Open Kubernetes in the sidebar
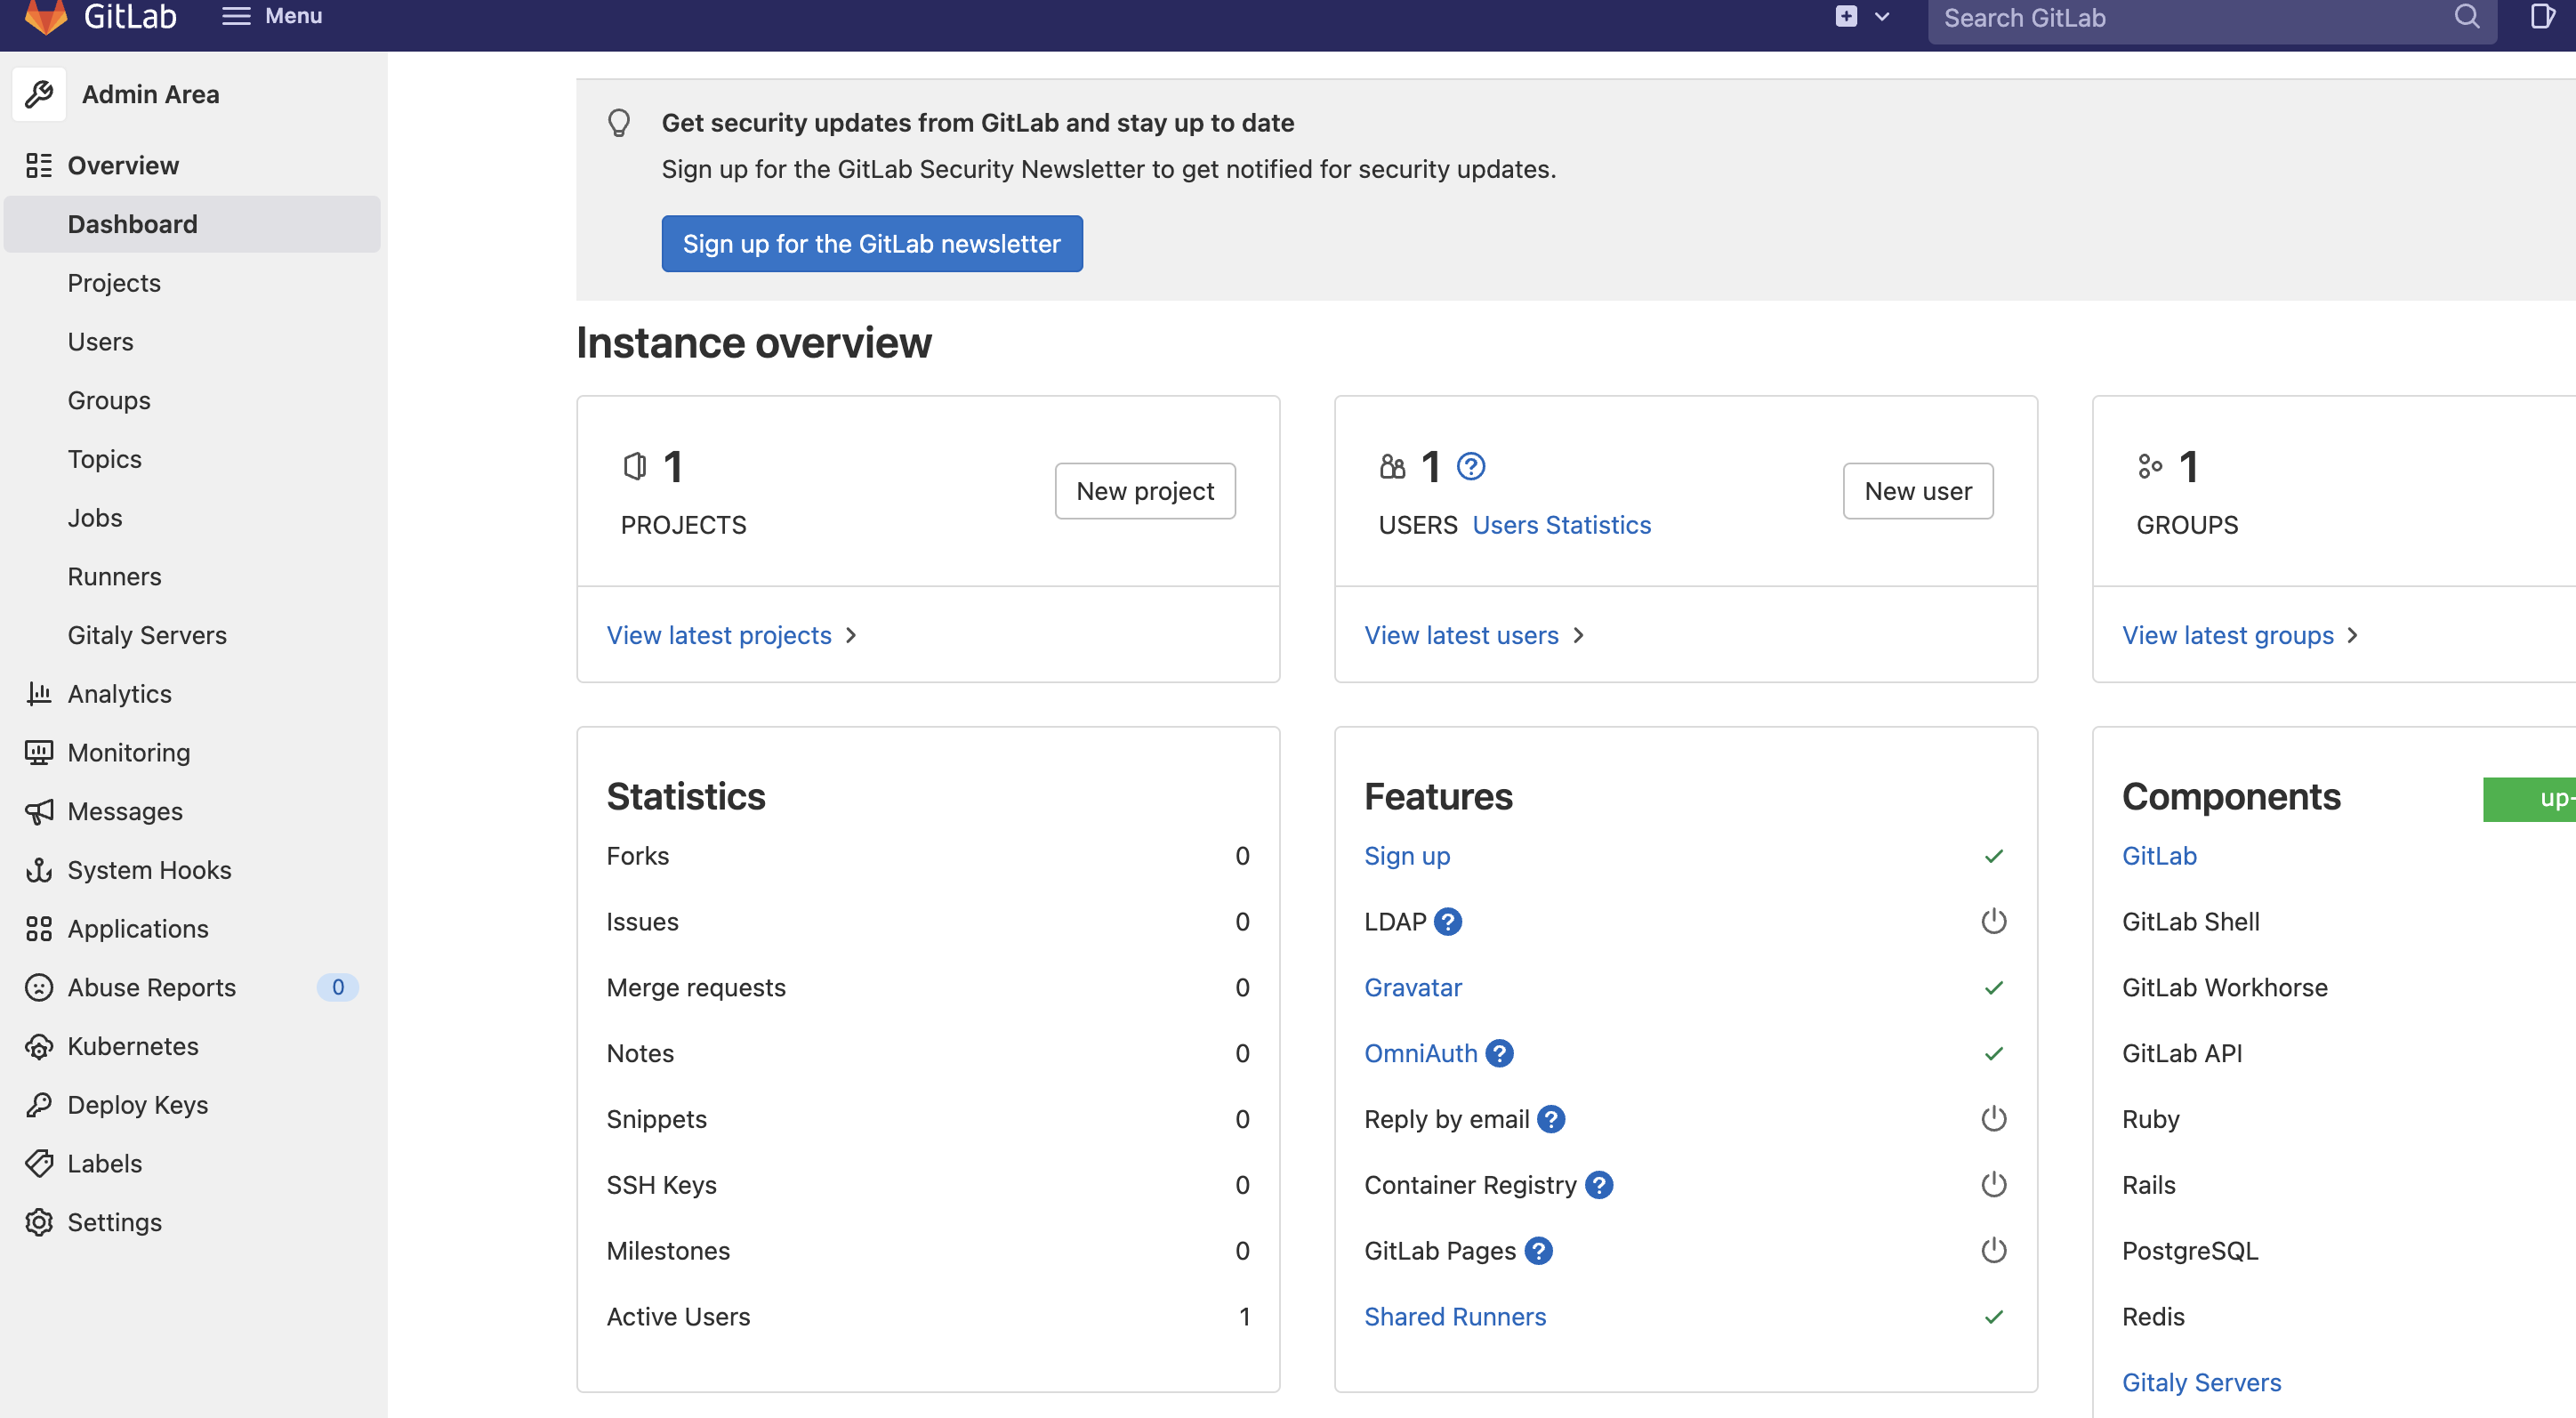 coord(133,1046)
